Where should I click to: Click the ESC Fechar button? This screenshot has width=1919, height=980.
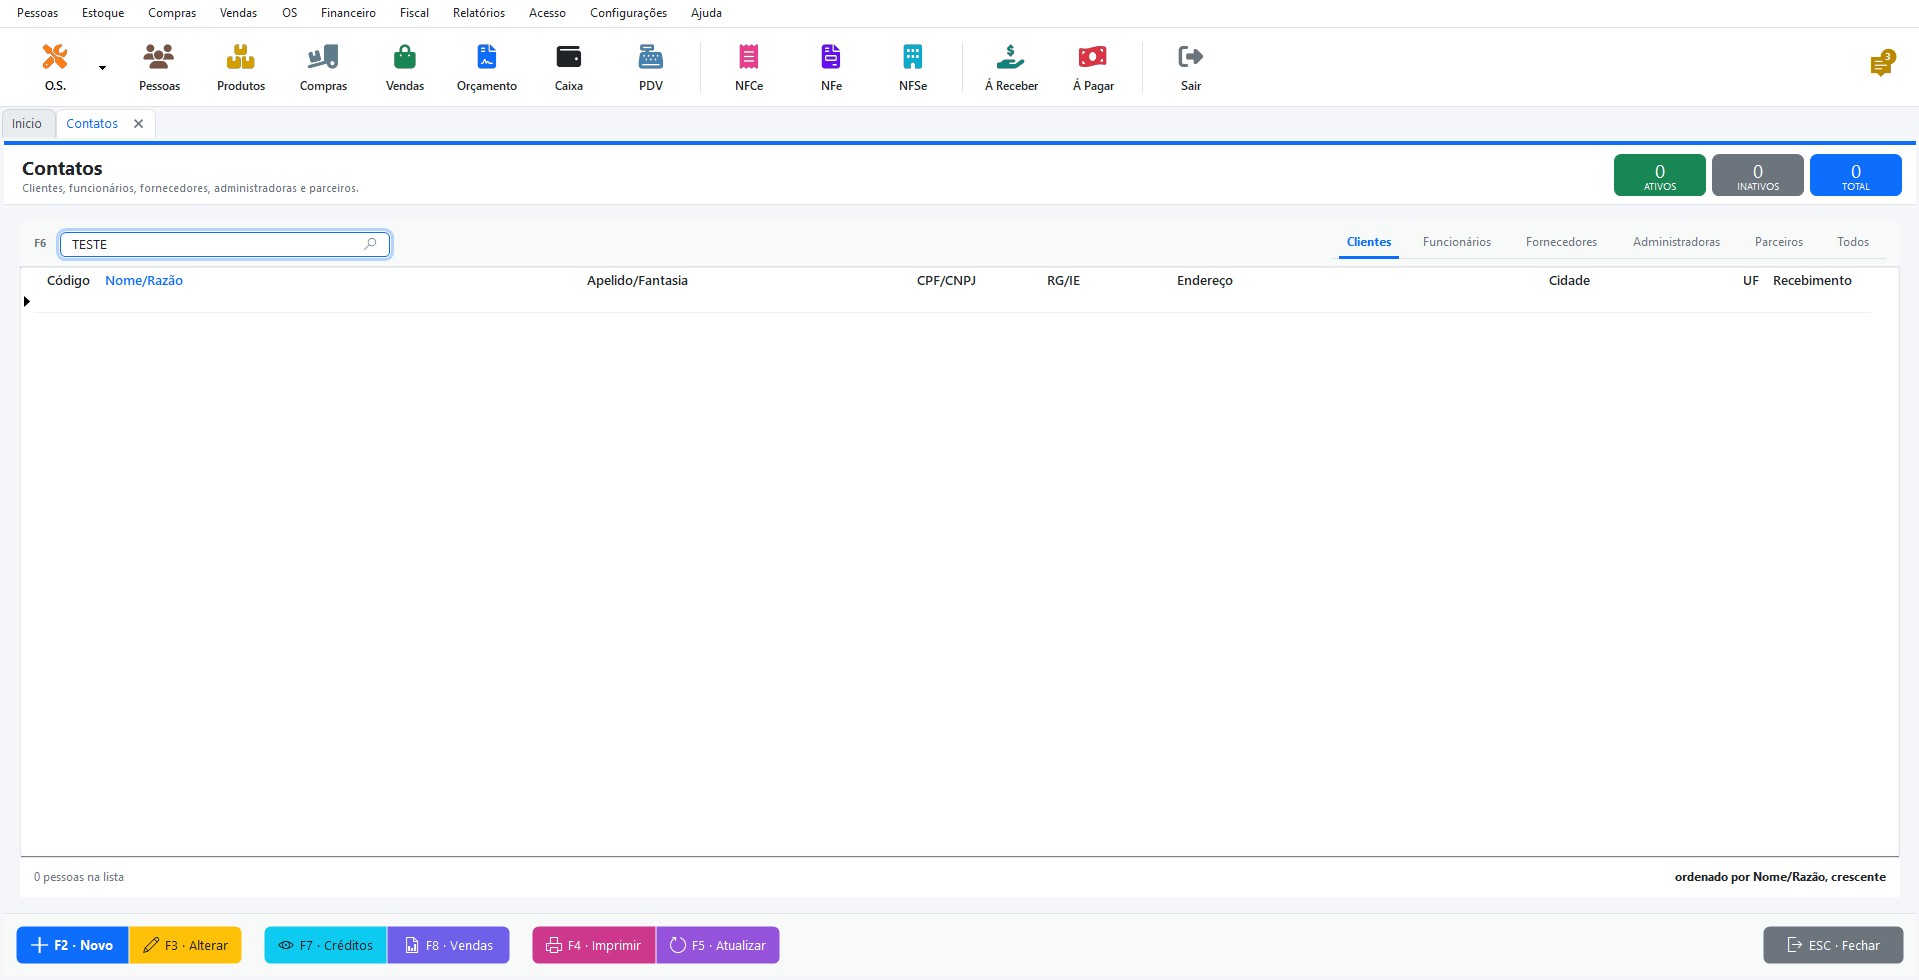coord(1833,945)
